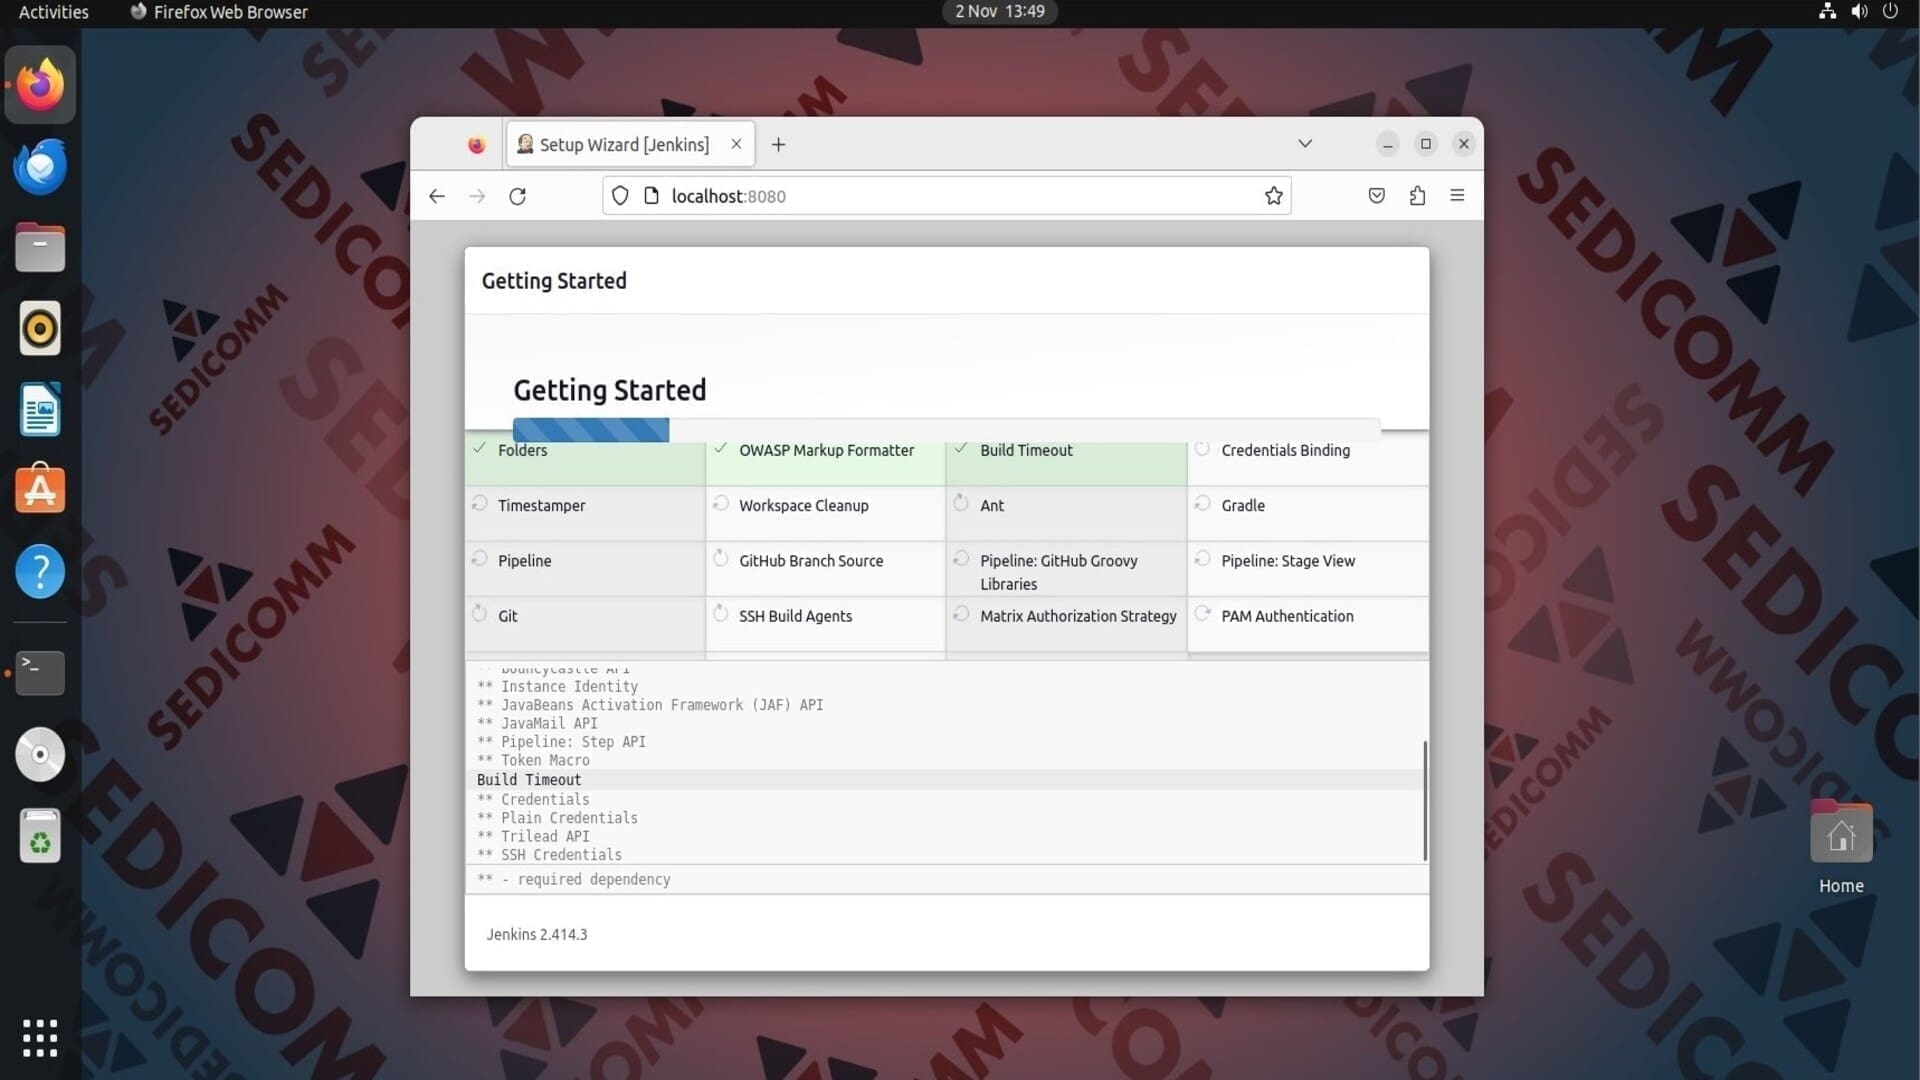Open the Files manager in the dock
This screenshot has width=1920, height=1080.
(x=40, y=247)
